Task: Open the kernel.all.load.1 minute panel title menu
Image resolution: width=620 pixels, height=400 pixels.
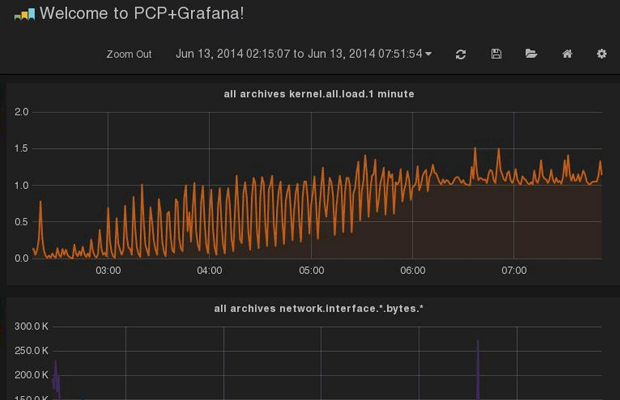Action: (x=318, y=94)
